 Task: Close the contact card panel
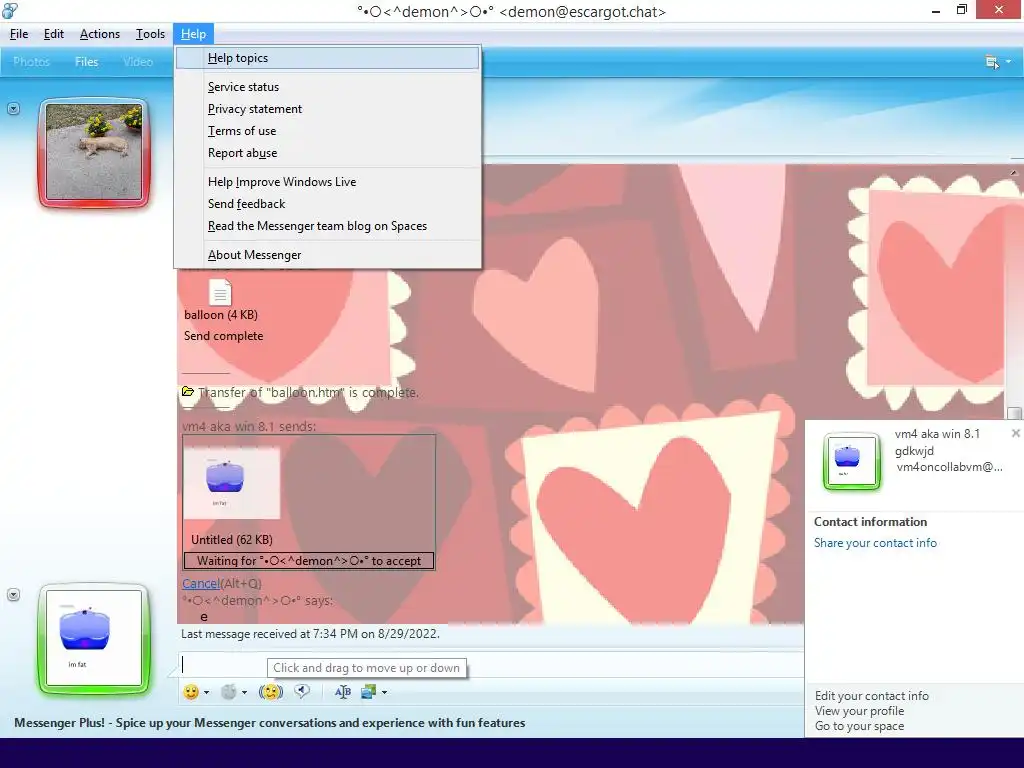tap(1016, 433)
